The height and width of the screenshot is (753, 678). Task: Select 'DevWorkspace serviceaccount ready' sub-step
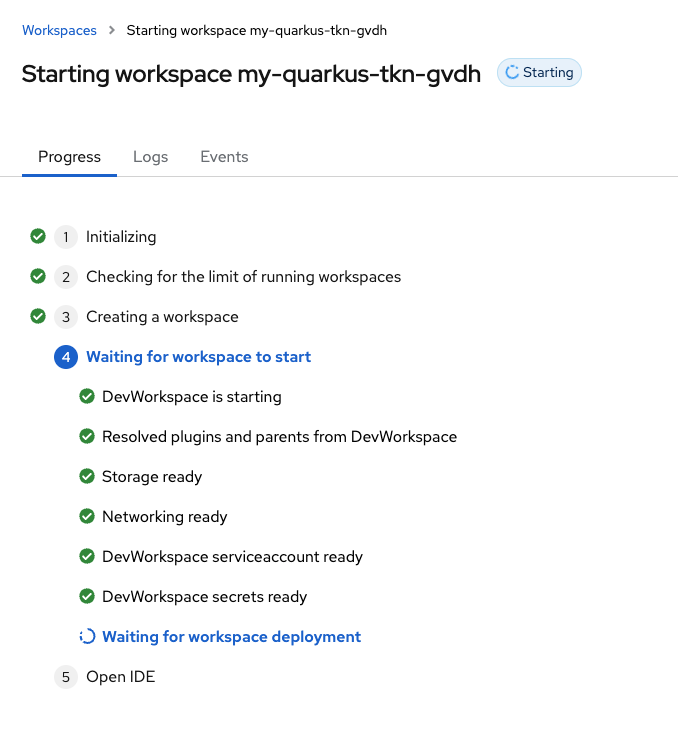(x=232, y=557)
